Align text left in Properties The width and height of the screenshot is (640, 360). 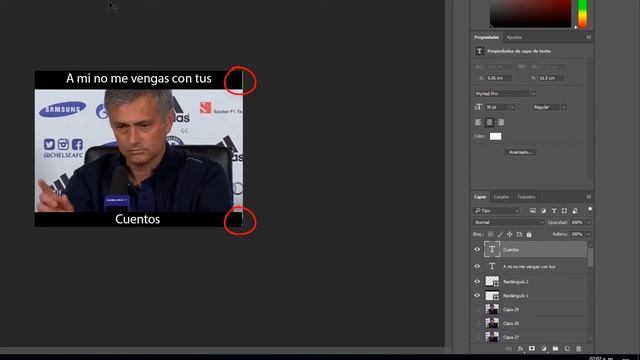tap(478, 122)
